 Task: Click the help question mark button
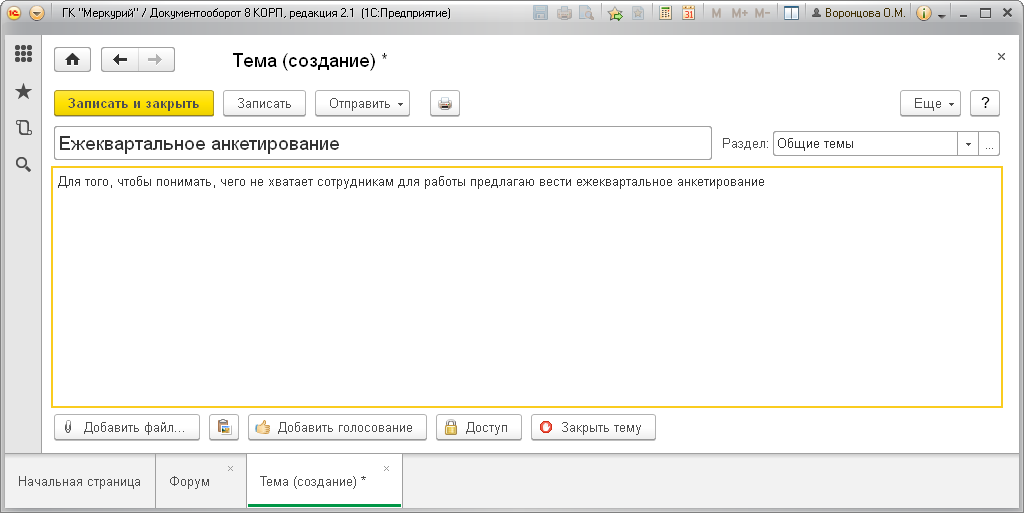point(985,104)
